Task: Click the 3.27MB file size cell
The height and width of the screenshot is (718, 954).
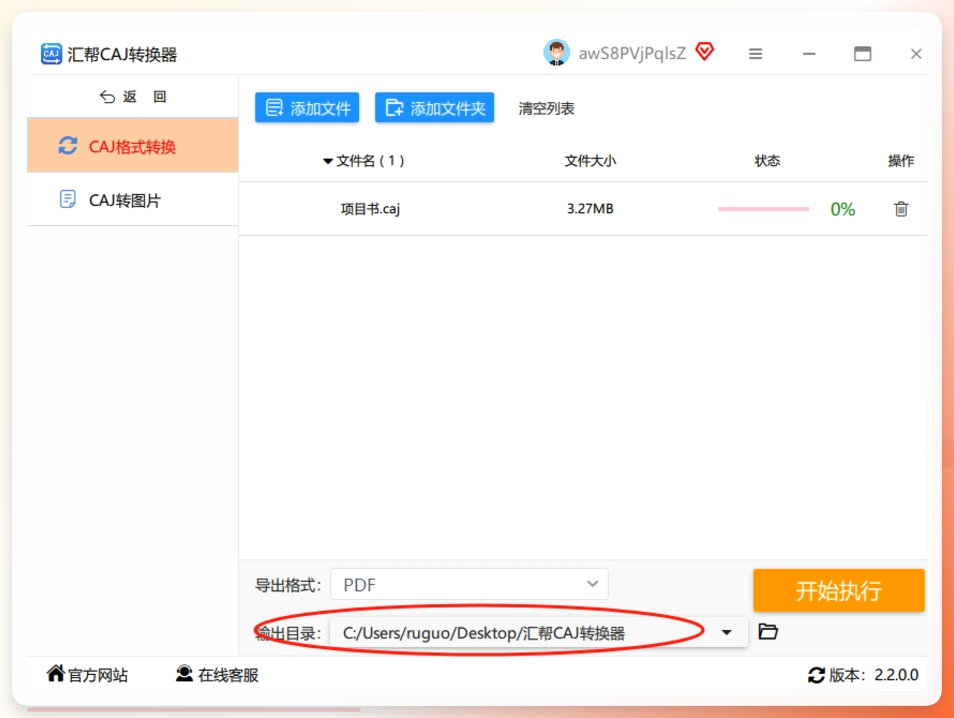Action: pyautogui.click(x=590, y=209)
